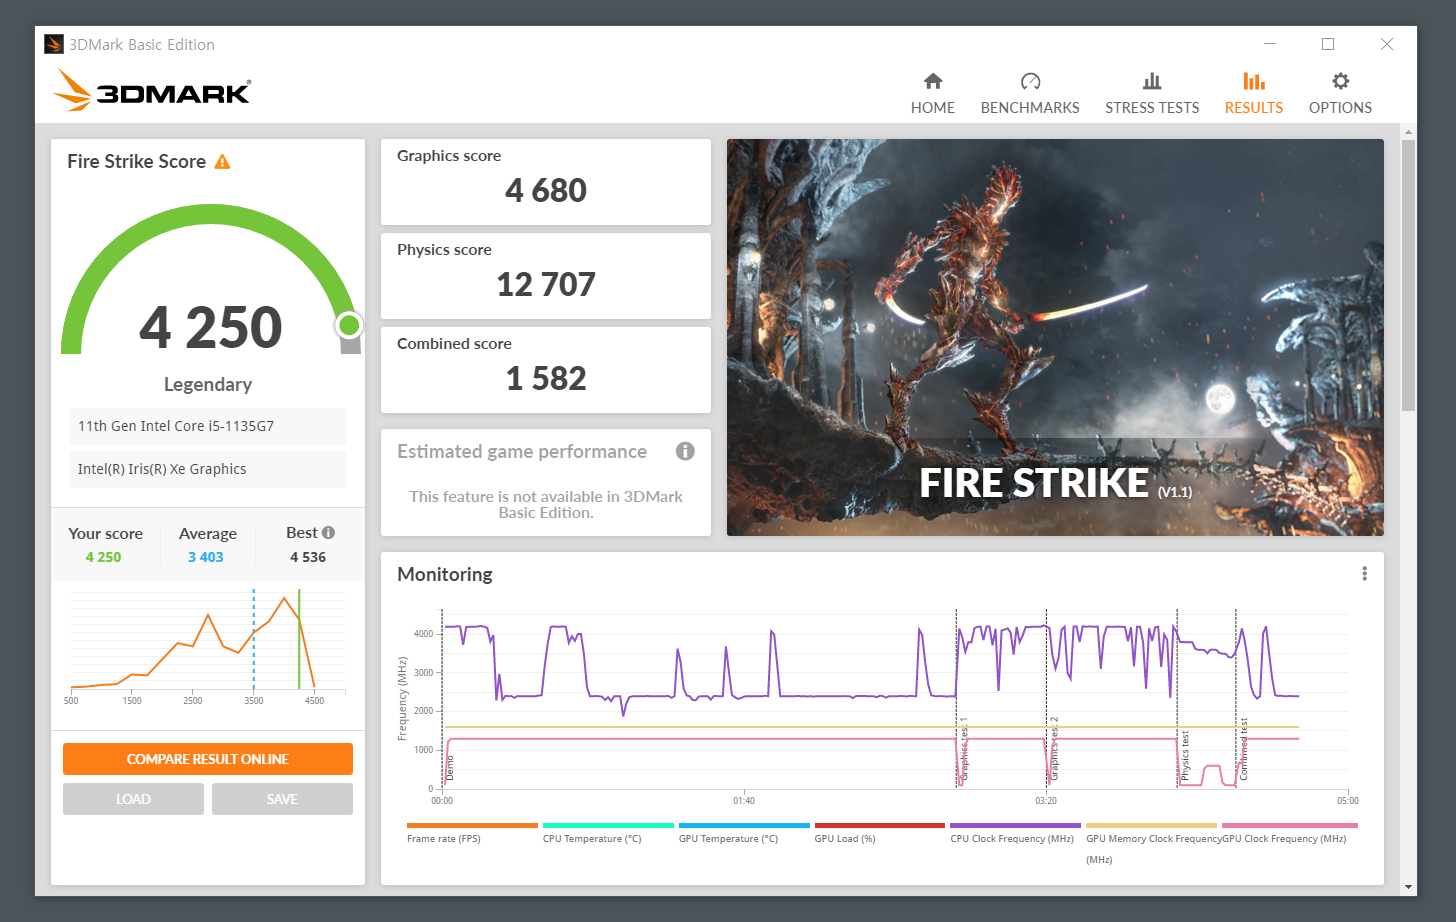Click the Physics test marker on chart
This screenshot has height=922, width=1456.
(1185, 755)
